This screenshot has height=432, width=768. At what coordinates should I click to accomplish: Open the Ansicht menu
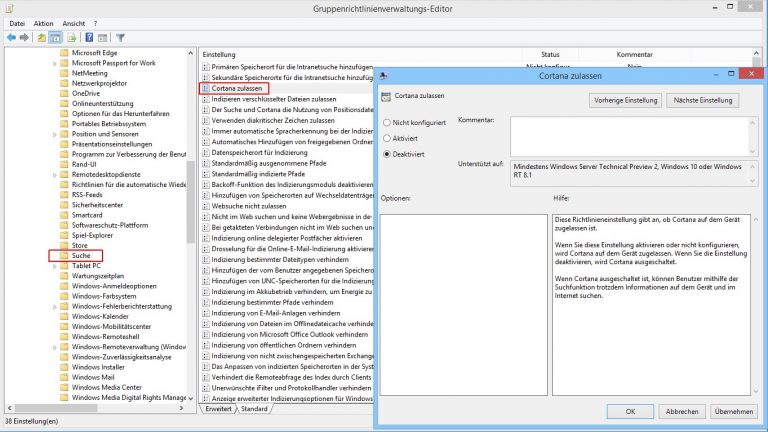73,24
